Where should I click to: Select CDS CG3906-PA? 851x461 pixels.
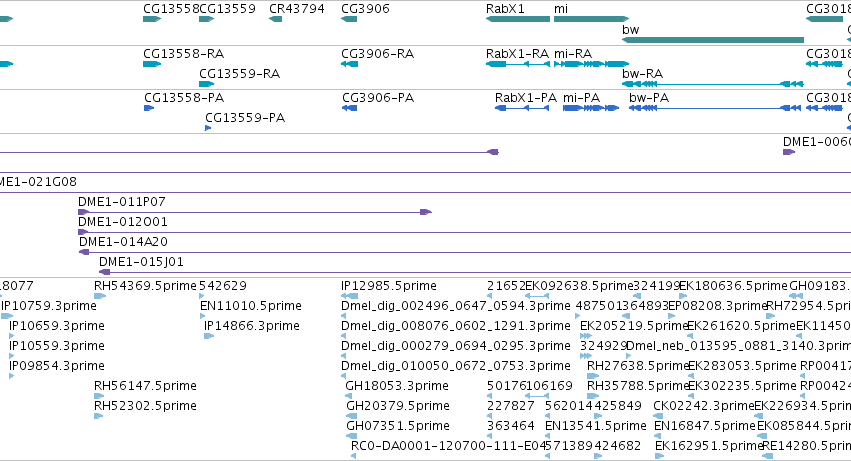click(x=350, y=108)
